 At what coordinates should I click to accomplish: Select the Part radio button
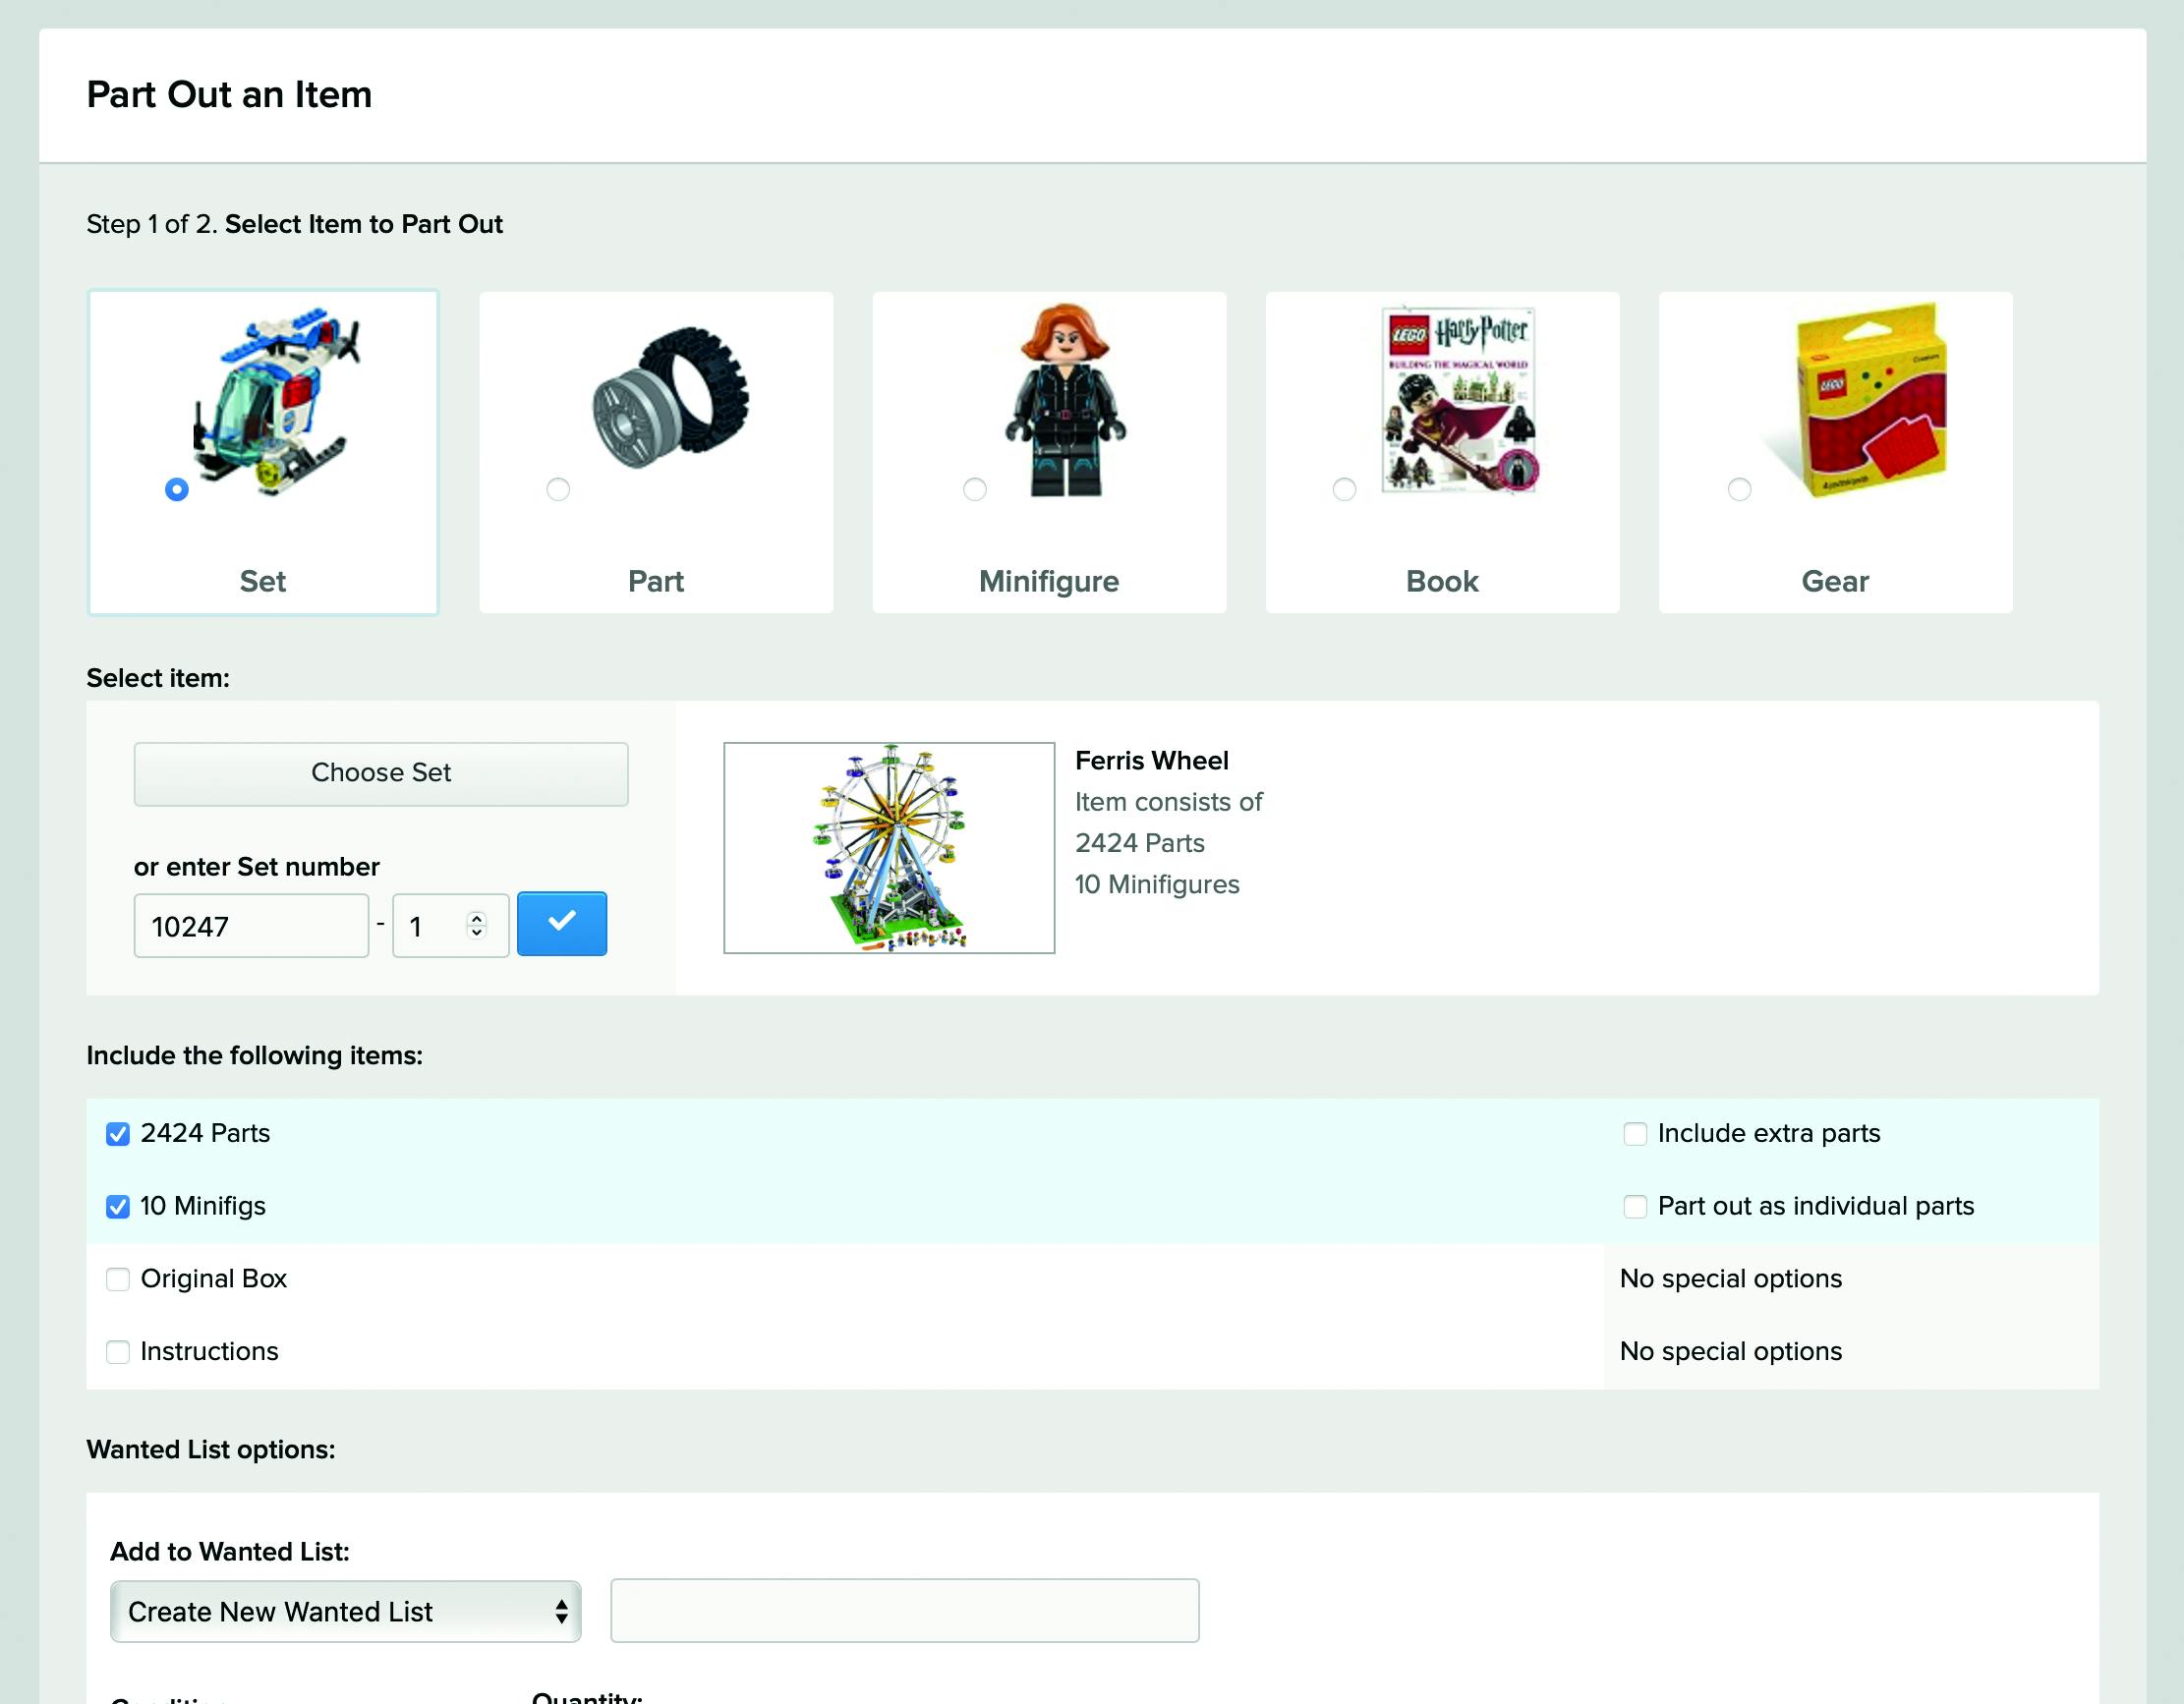[x=558, y=490]
